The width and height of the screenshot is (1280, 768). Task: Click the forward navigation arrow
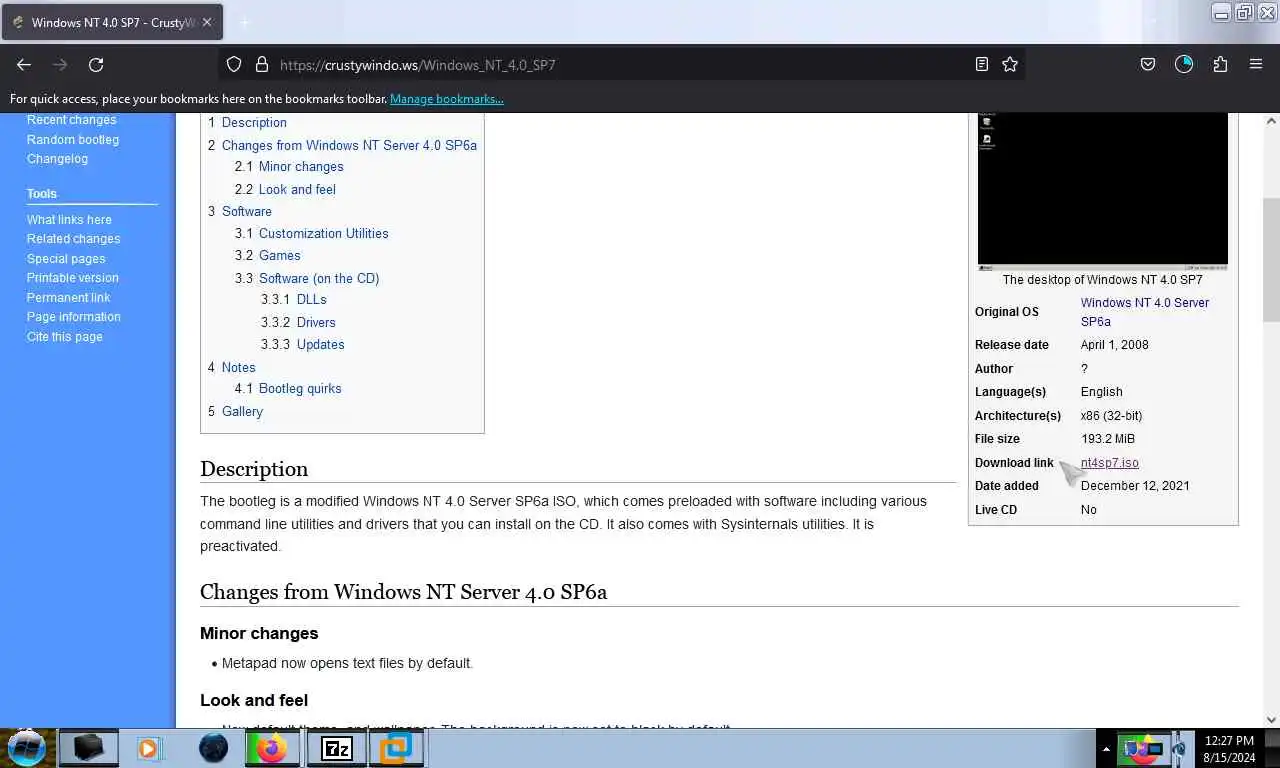coord(60,64)
